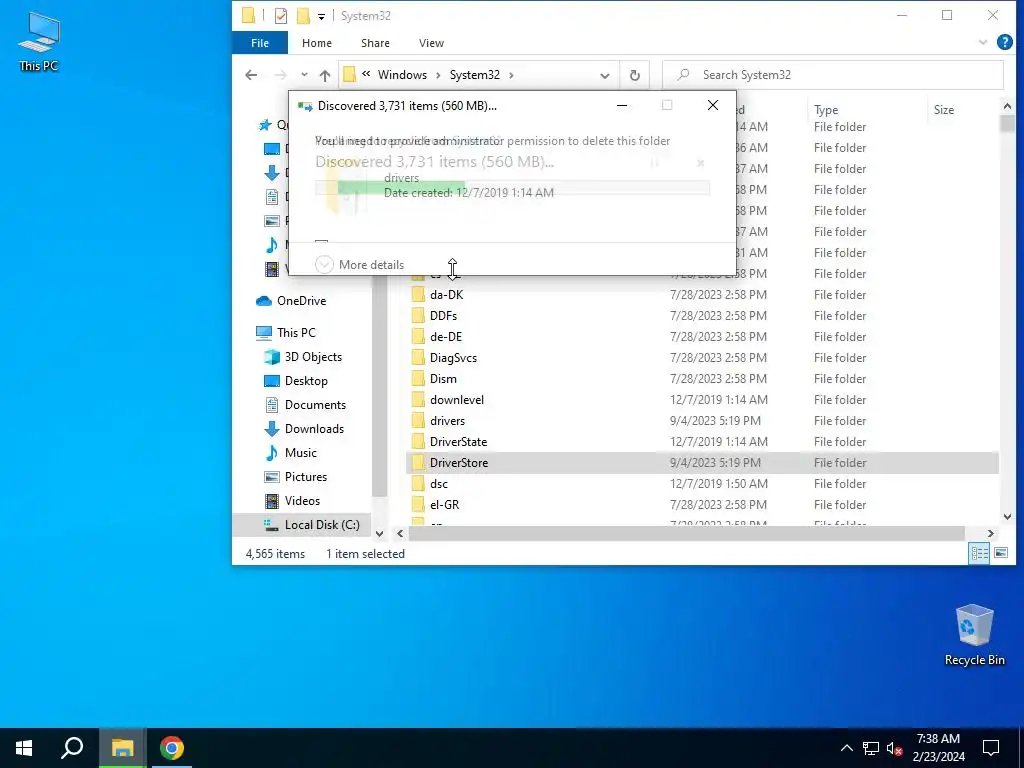Click the horizontal scrollbar of file list

686,534
